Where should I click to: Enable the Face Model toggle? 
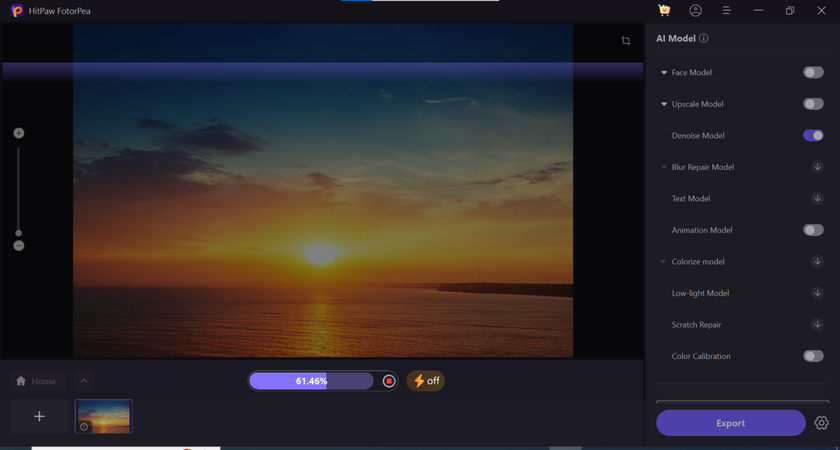click(813, 72)
